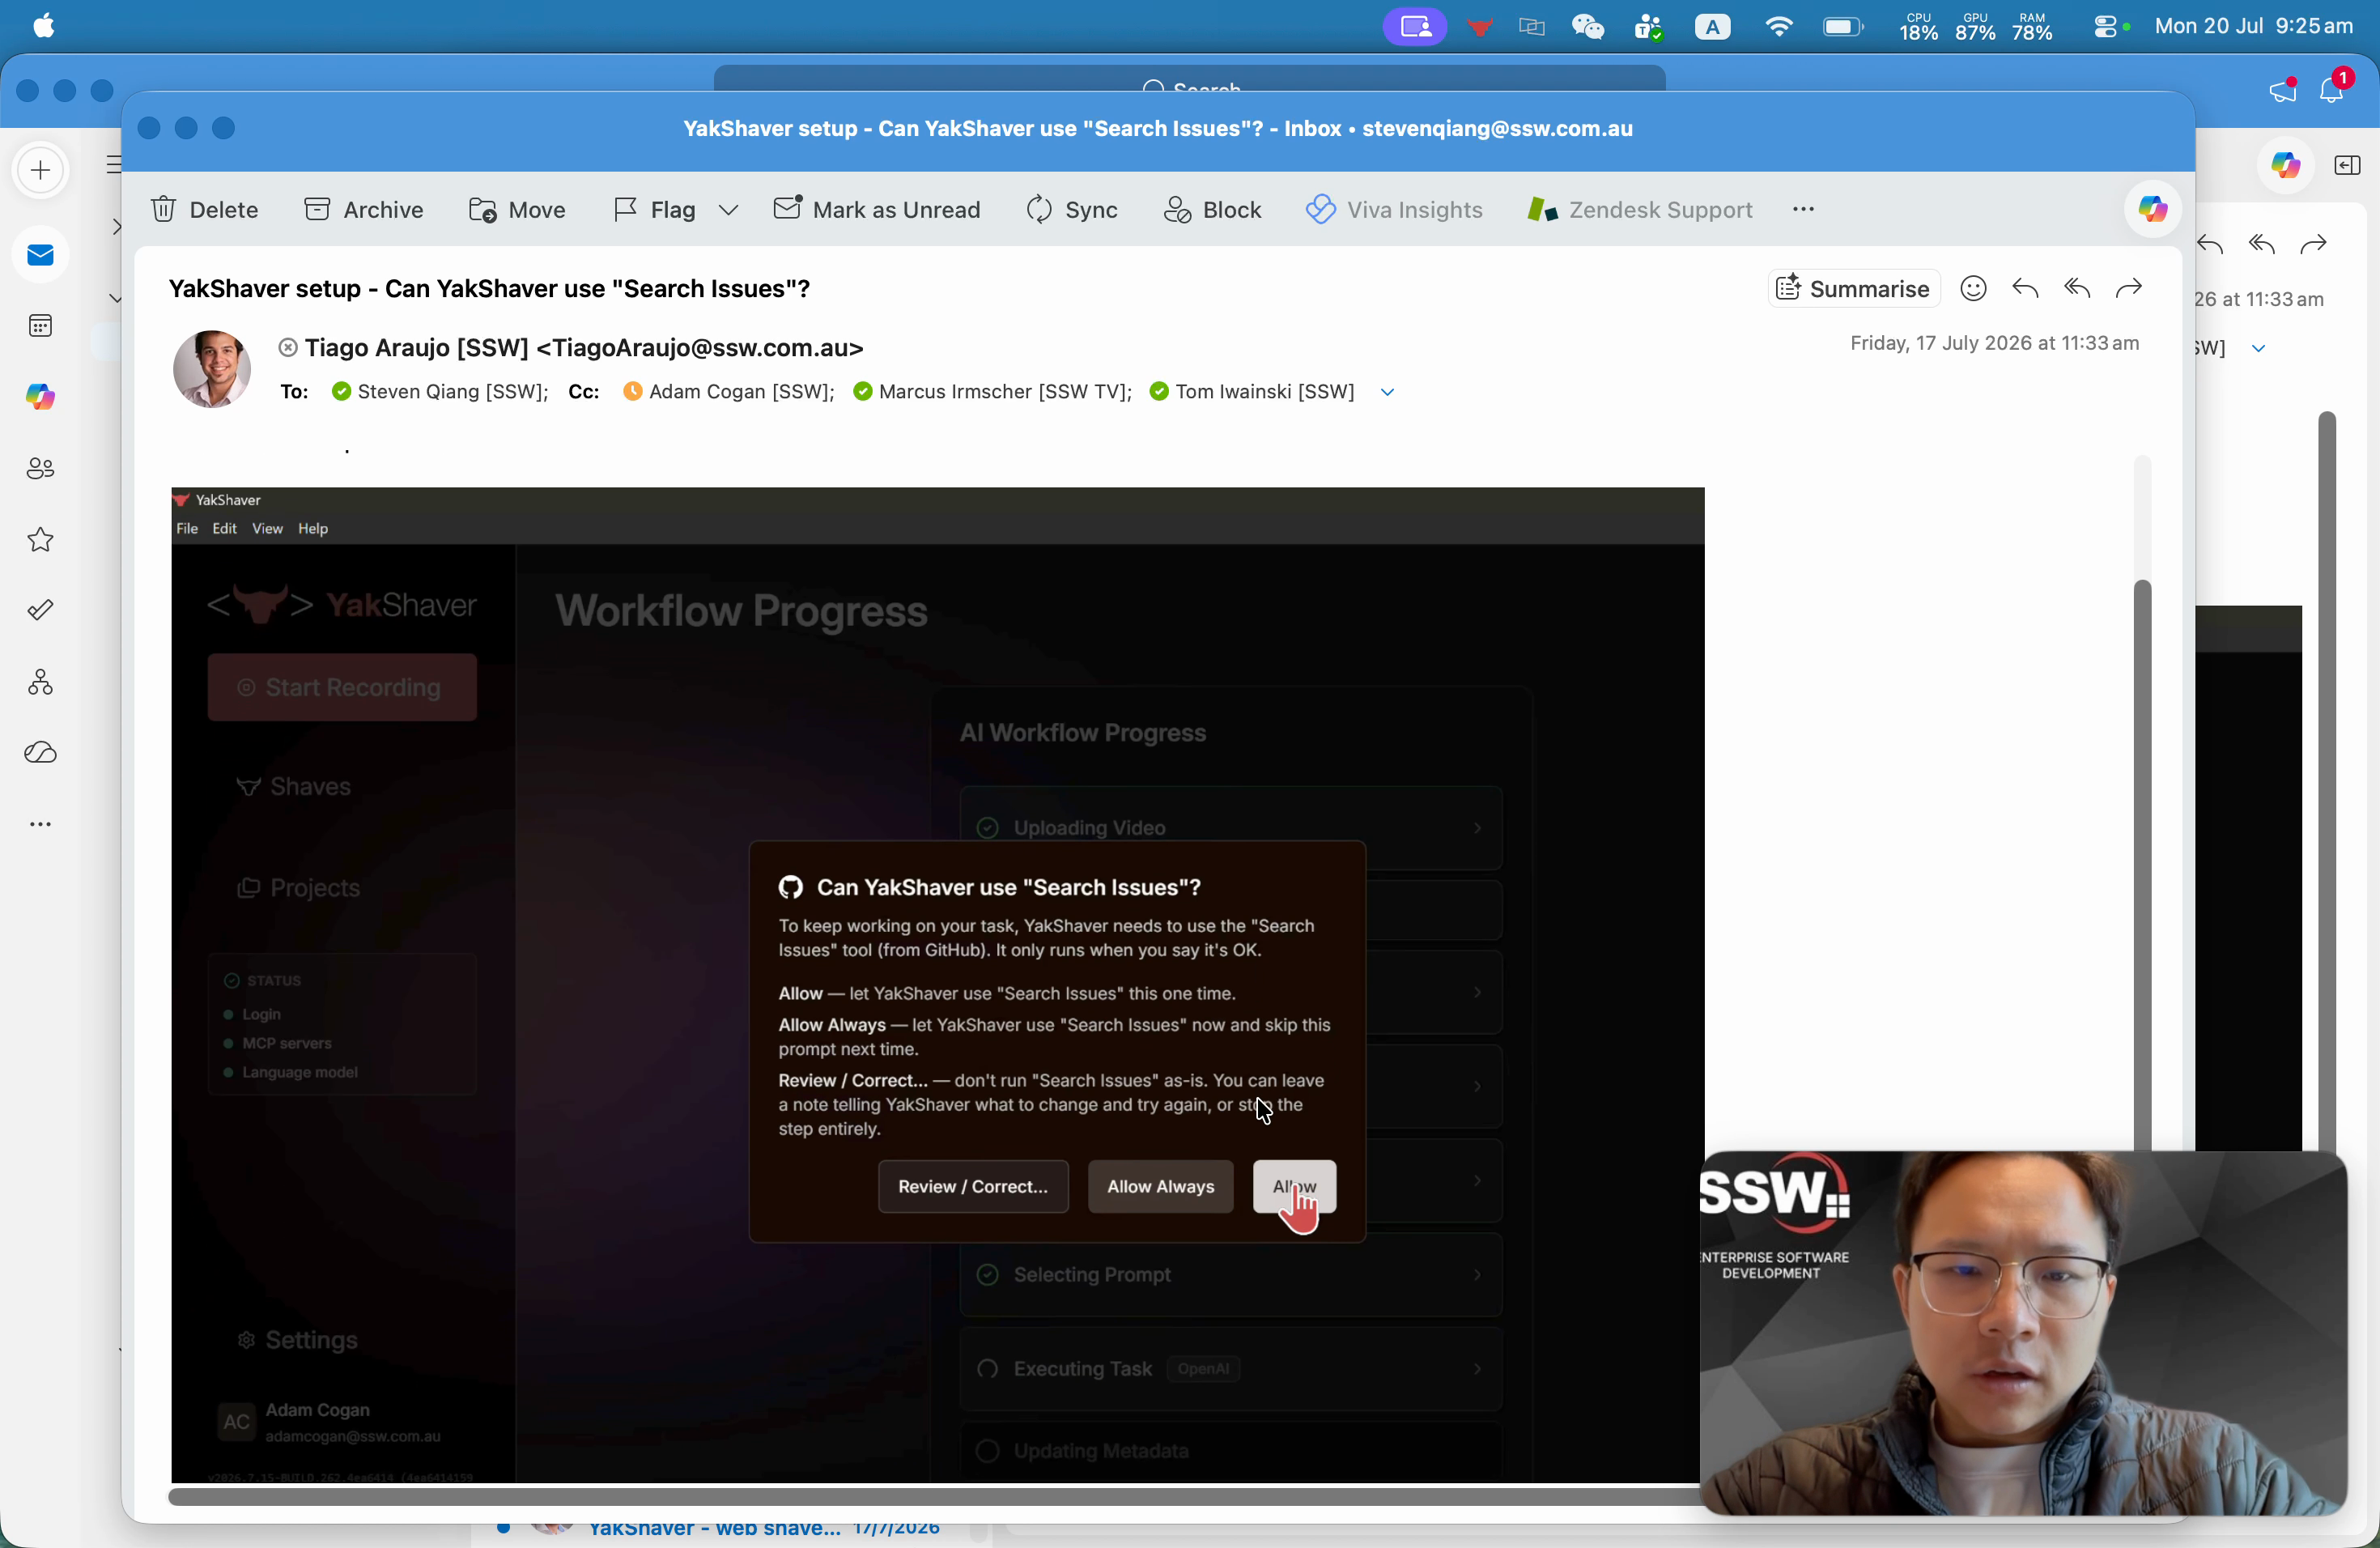Open OneDrive cloud icon in sidebar
This screenshot has height=1548, width=2380.
(x=41, y=753)
